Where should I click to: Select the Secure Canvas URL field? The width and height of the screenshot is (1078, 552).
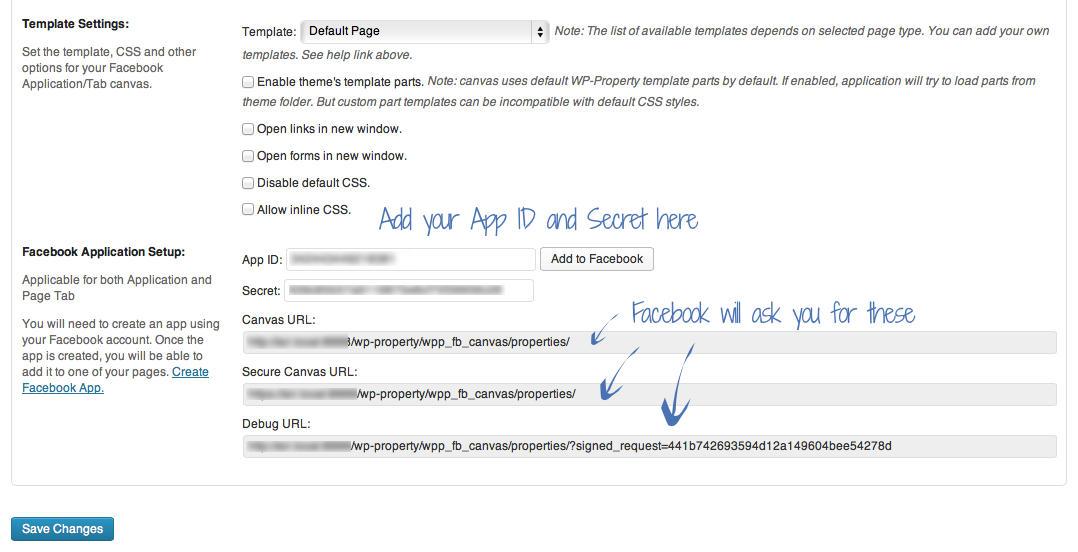[x=649, y=395]
